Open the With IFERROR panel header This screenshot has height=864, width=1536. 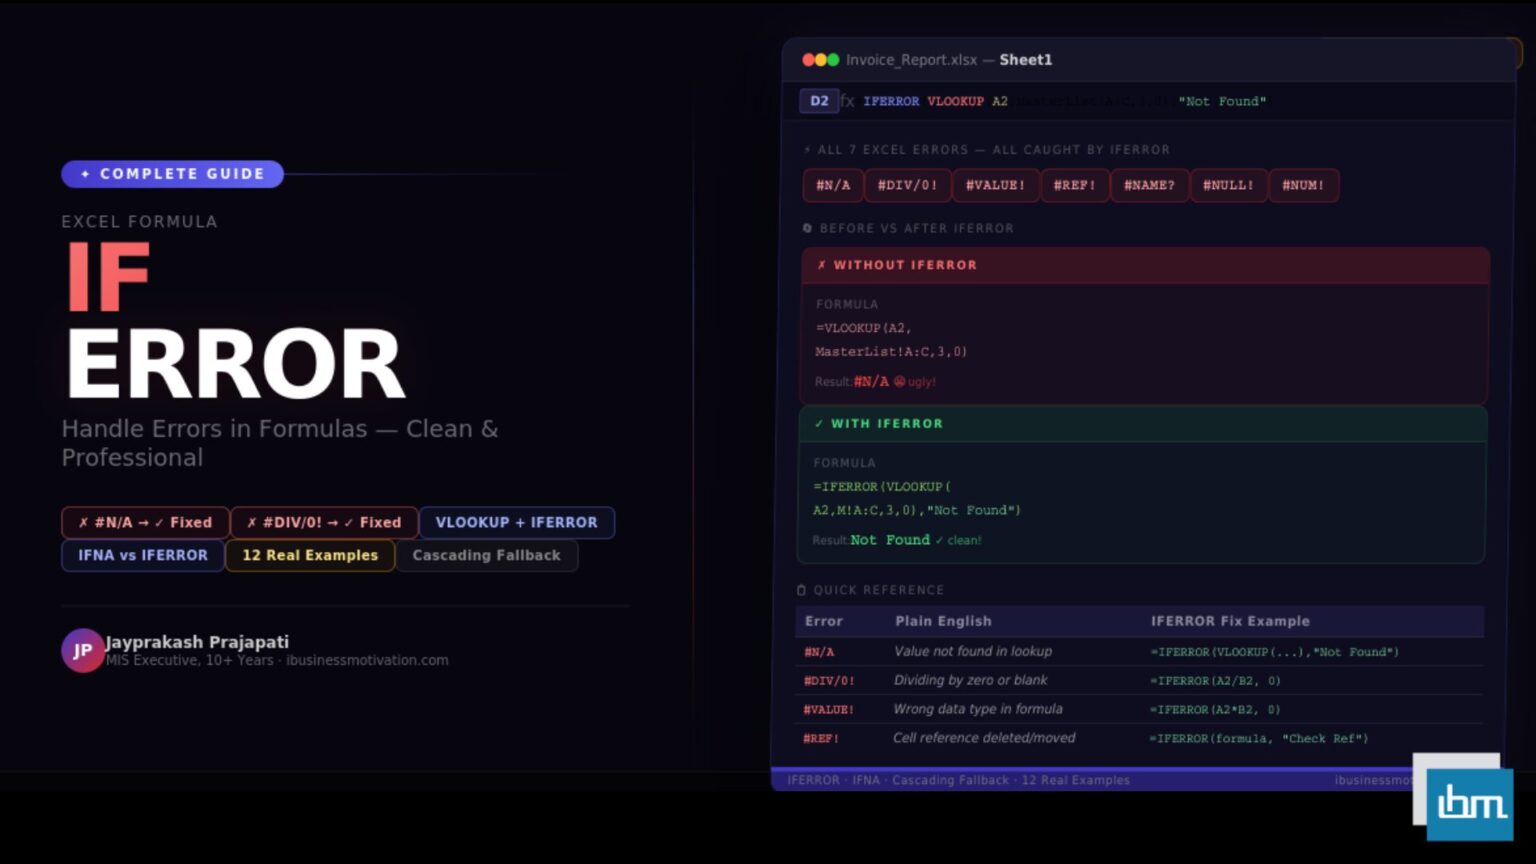pyautogui.click(x=1143, y=424)
